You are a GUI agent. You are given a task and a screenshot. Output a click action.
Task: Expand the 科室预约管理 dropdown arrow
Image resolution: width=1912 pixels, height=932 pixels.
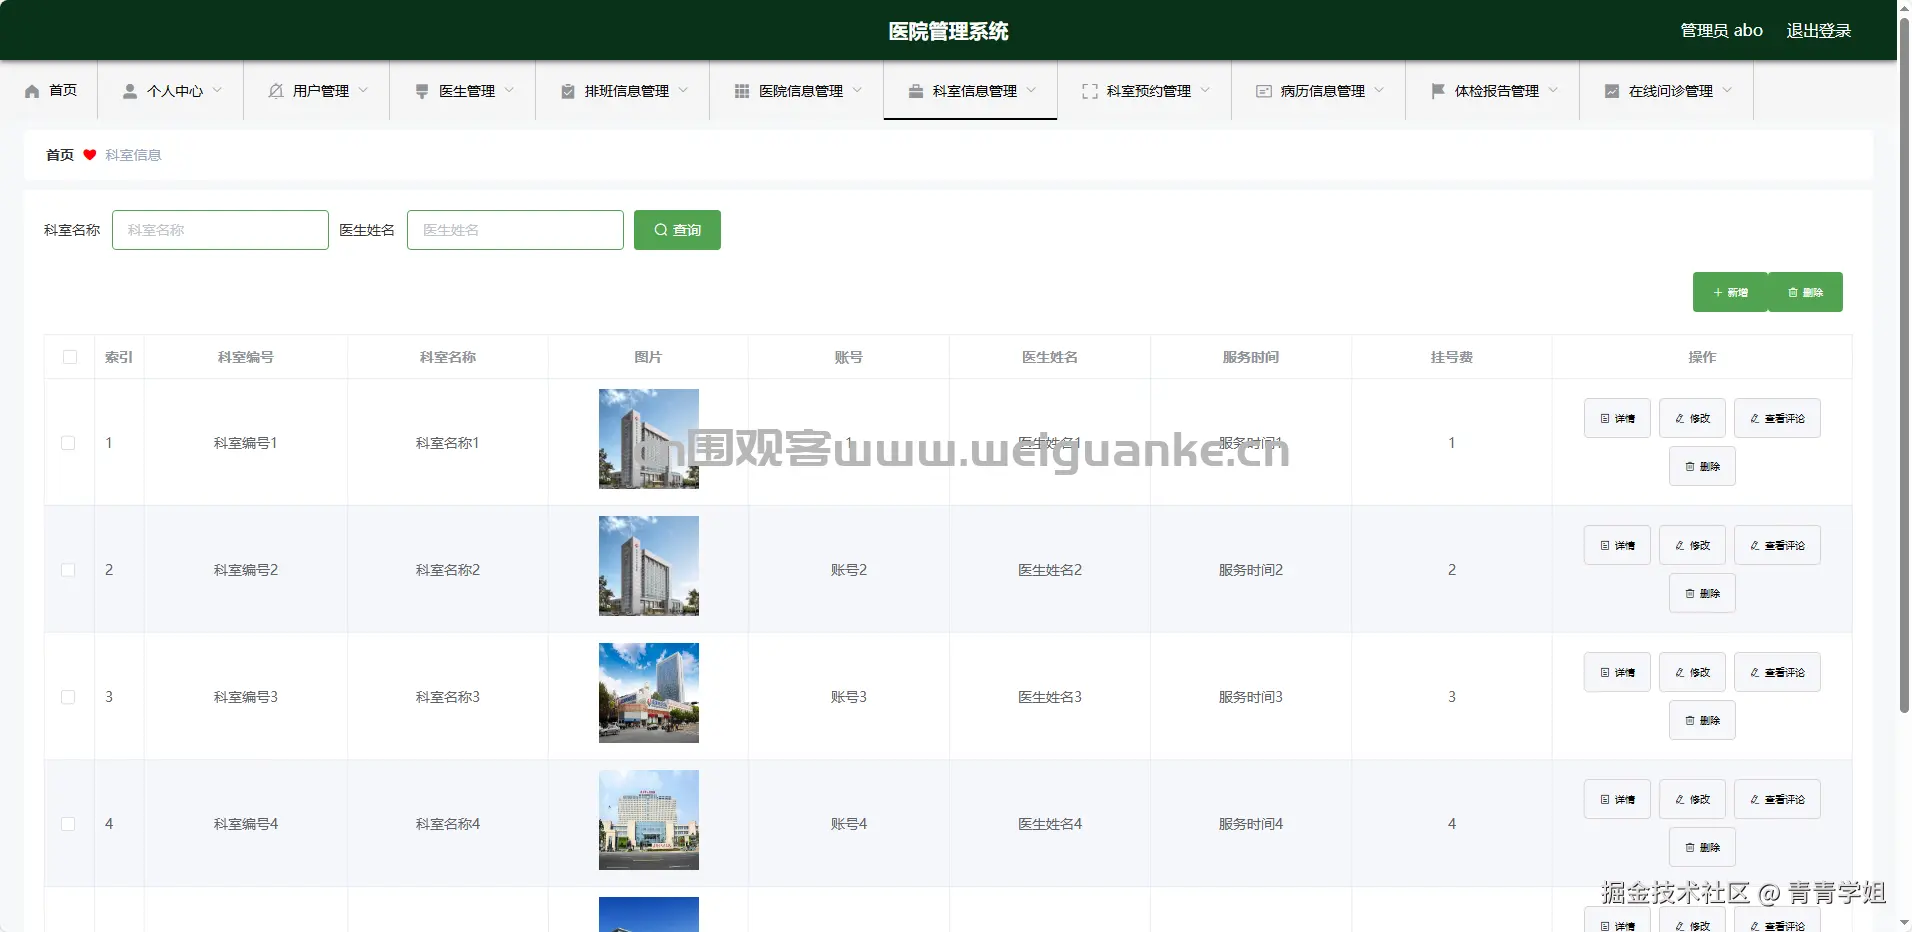[1205, 90]
